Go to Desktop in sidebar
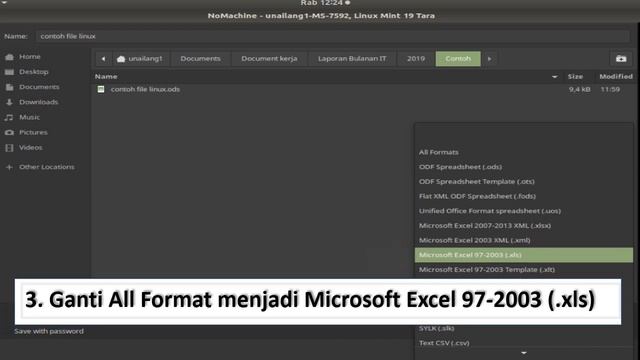 (x=33, y=72)
